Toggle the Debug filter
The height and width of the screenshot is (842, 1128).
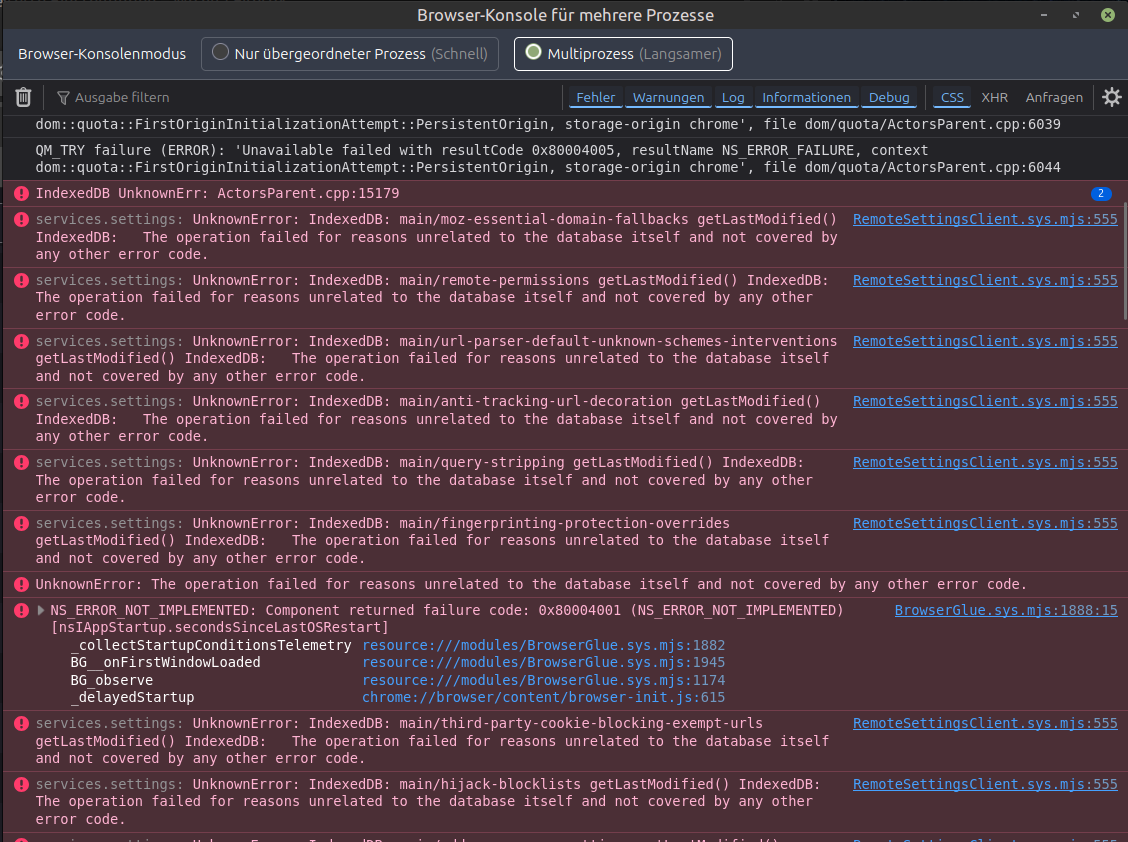pos(889,97)
